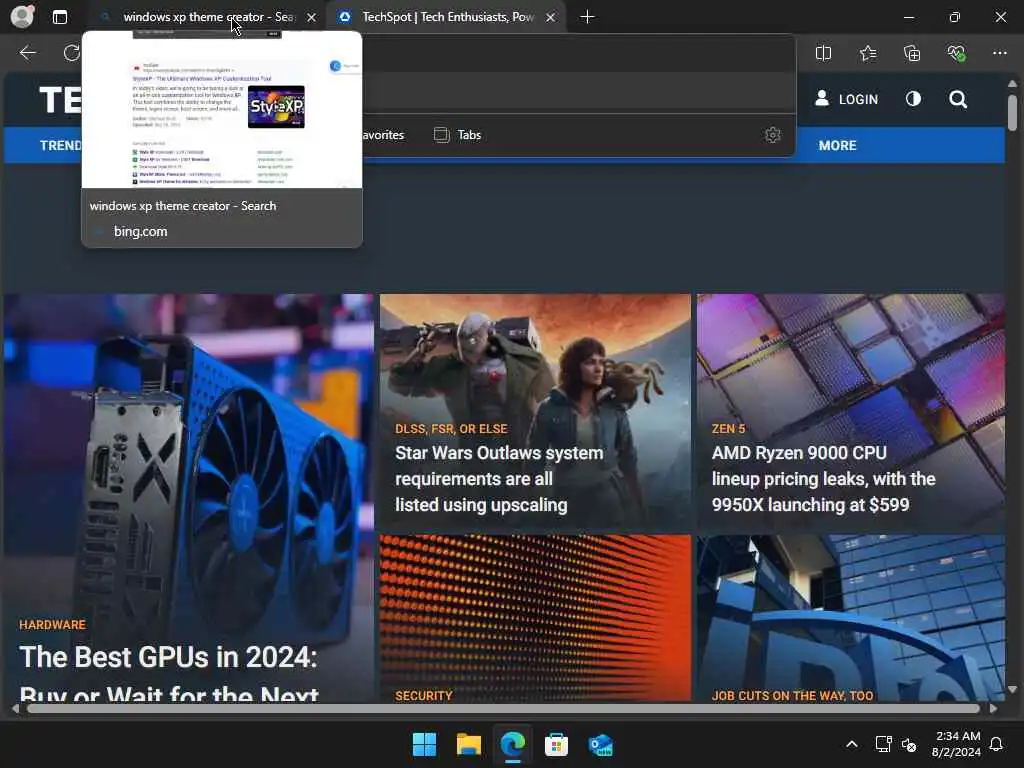
Task: Show hidden system tray icons
Action: click(852, 744)
